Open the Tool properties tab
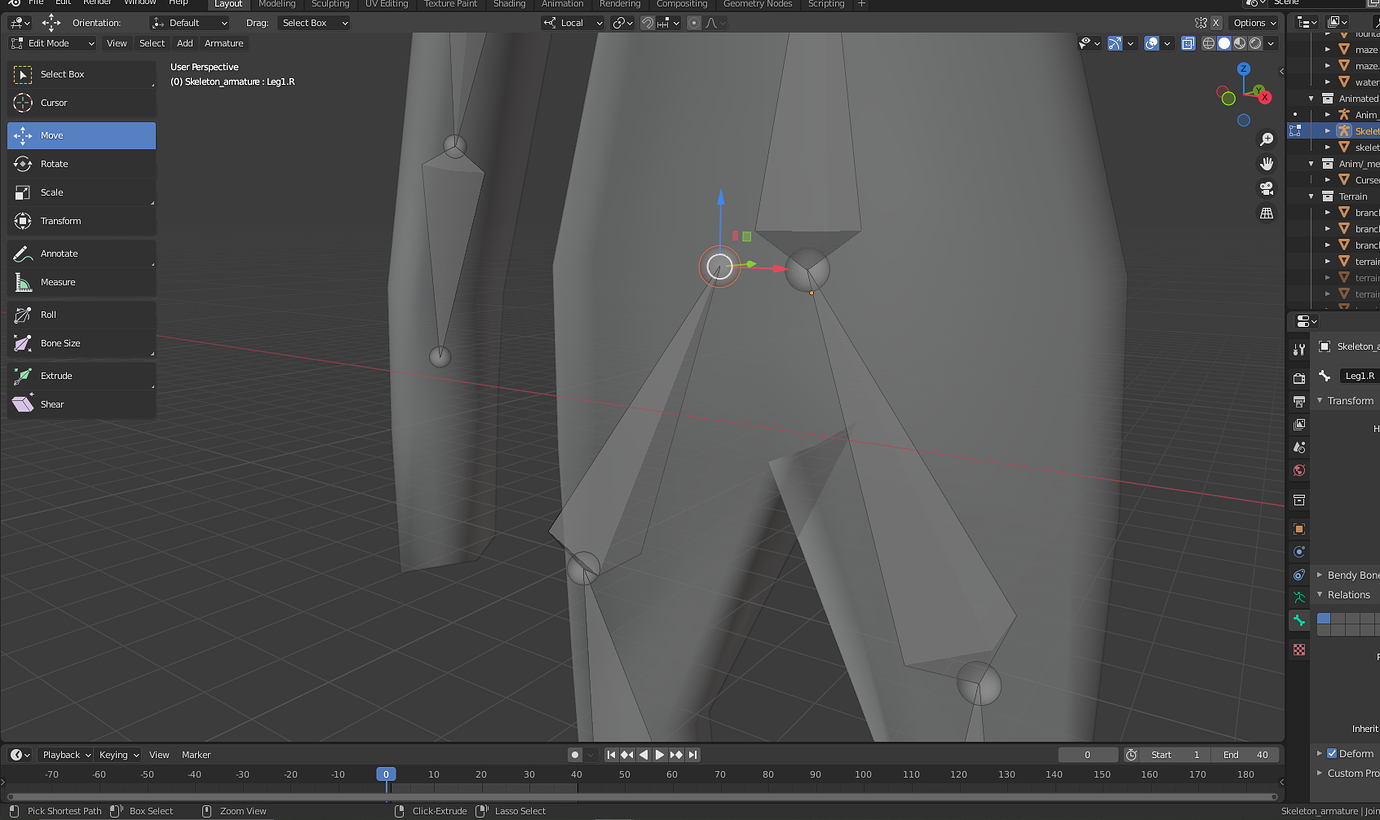Image resolution: width=1380 pixels, height=820 pixels. coord(1299,349)
